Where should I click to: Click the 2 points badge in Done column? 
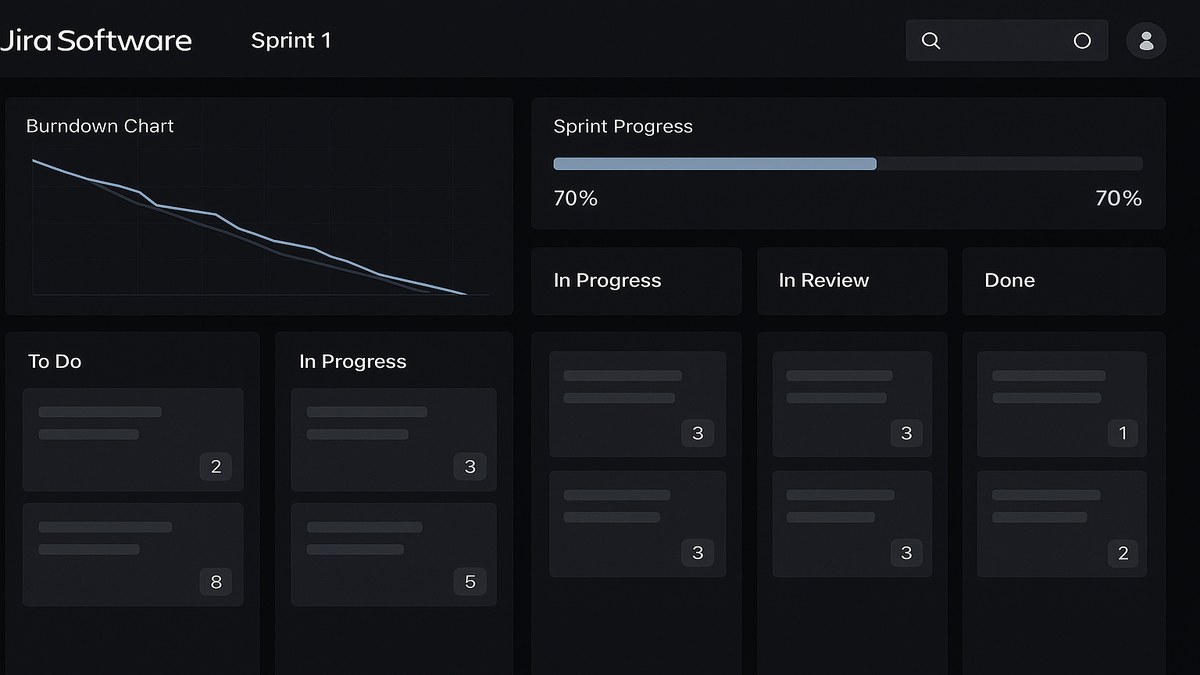[1123, 553]
